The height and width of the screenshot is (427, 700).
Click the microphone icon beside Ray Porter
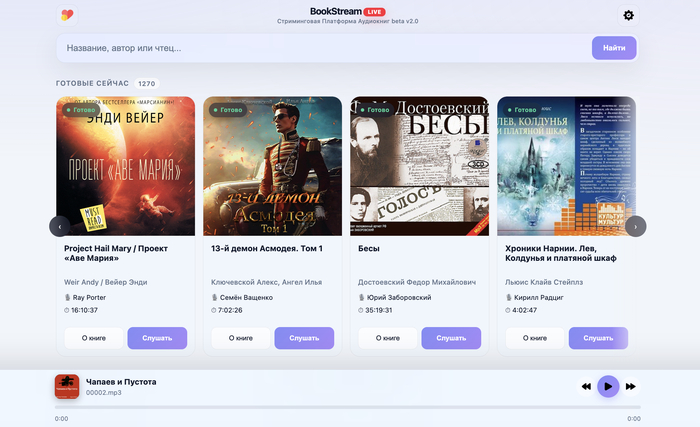coord(67,297)
